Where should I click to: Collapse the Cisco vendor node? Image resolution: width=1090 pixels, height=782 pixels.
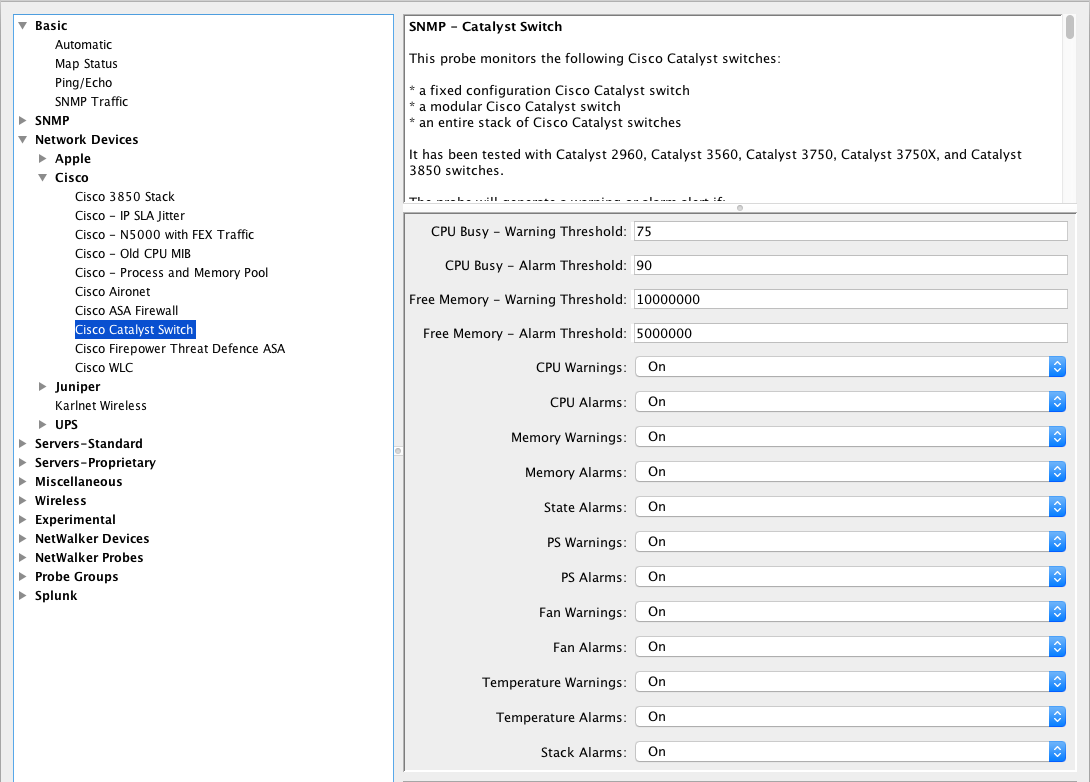(x=43, y=178)
